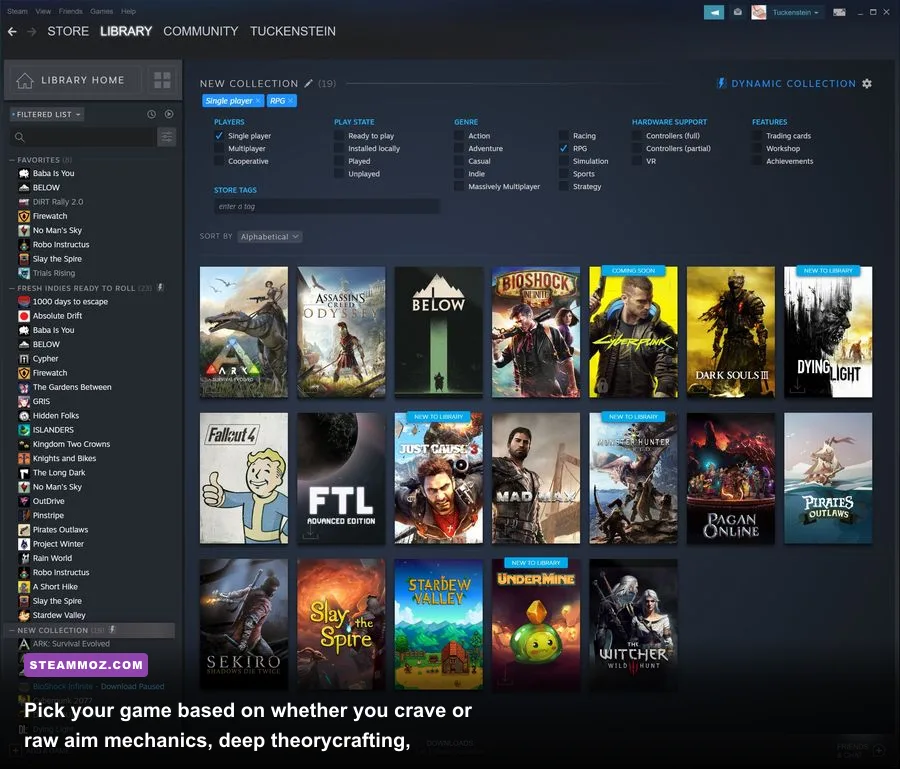Screen dimensions: 900x769
Task: Select 1000 days to escape in sidebar
Action: pos(70,302)
